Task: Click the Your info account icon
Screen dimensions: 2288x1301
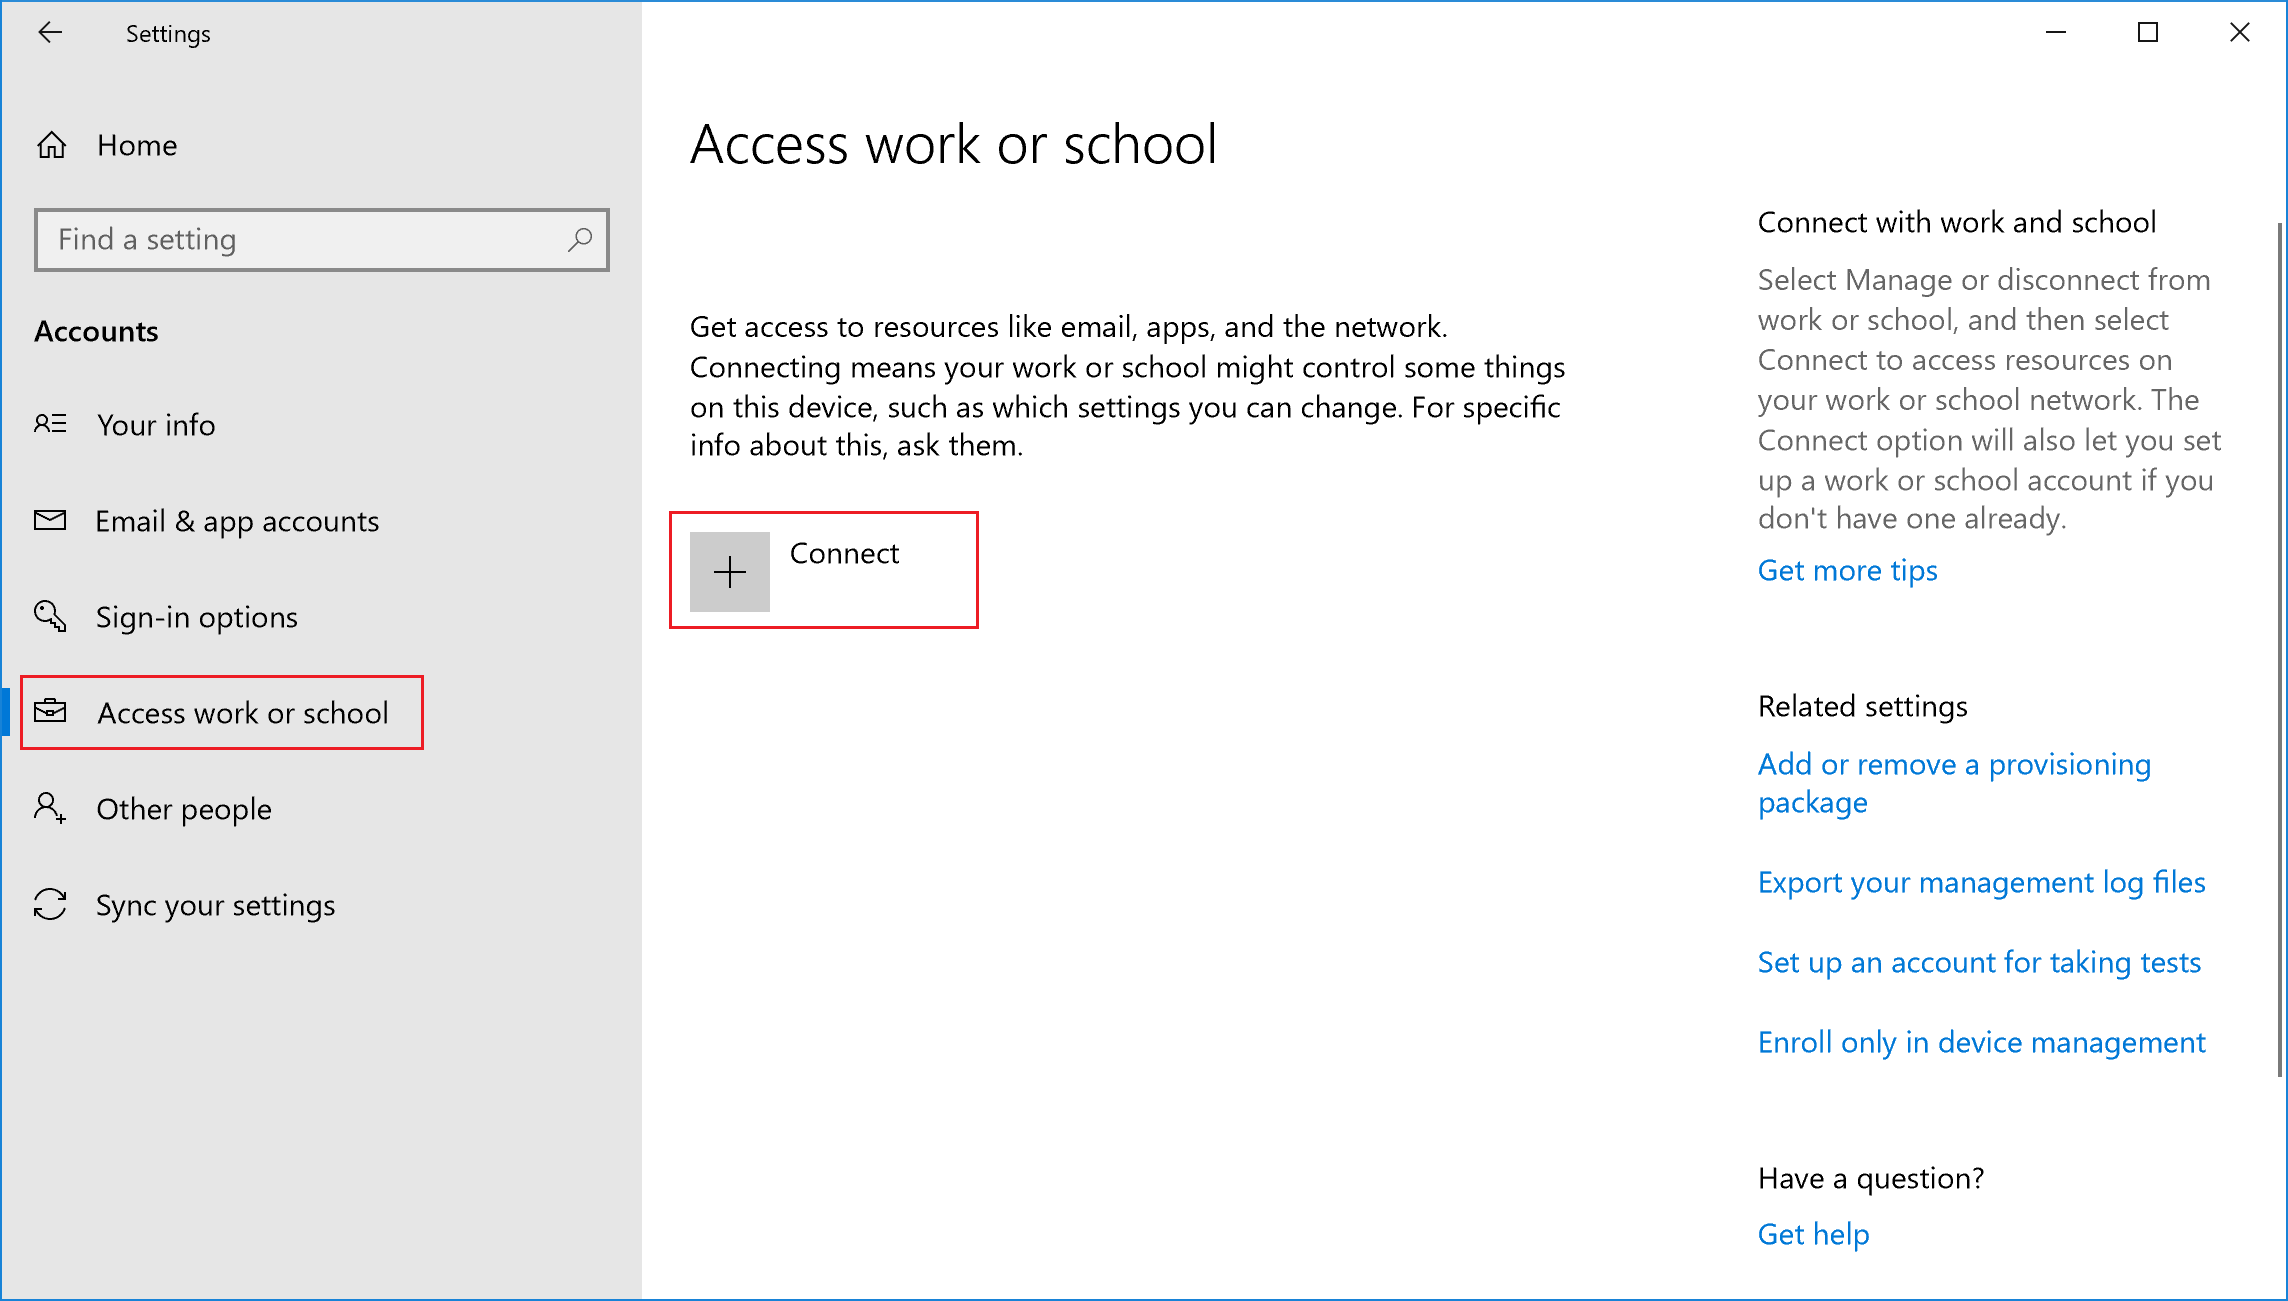Action: 50,424
